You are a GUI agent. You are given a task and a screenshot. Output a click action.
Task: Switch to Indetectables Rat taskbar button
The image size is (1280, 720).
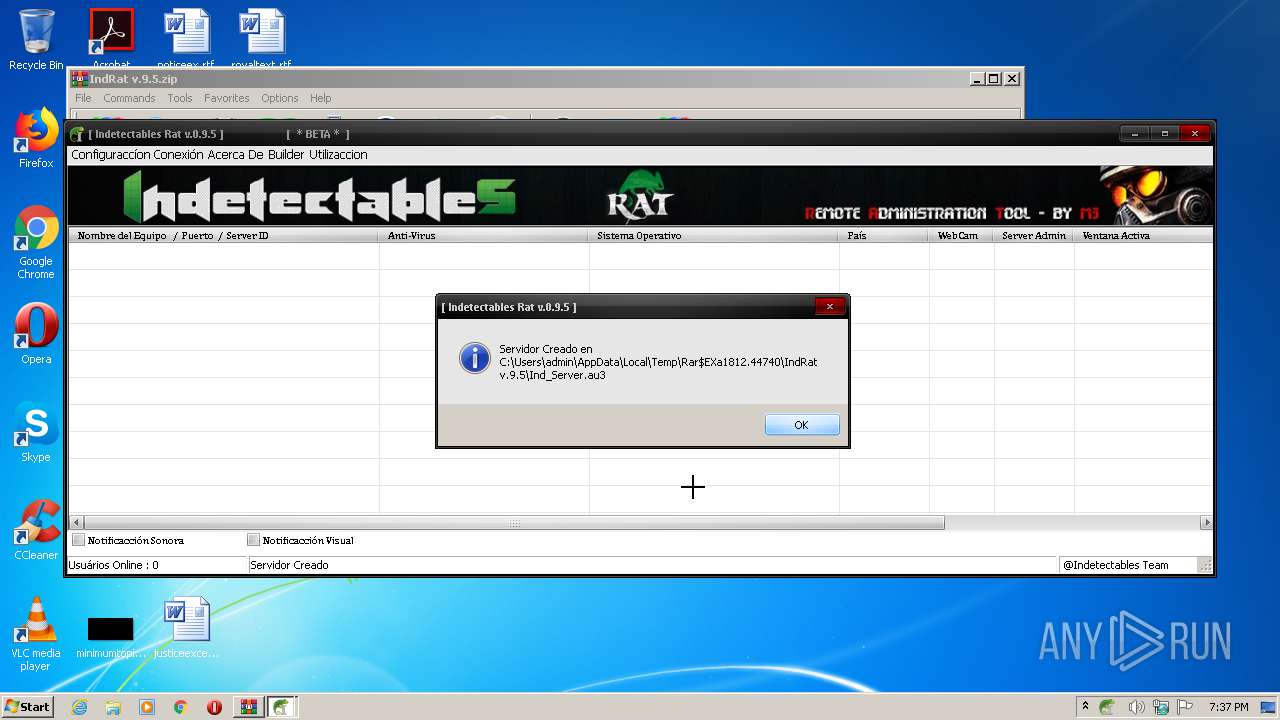pyautogui.click(x=282, y=707)
